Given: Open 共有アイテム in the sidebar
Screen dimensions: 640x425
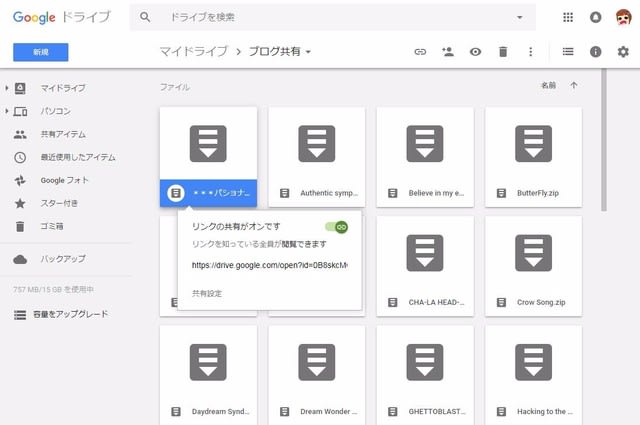Looking at the screenshot, I should point(63,134).
